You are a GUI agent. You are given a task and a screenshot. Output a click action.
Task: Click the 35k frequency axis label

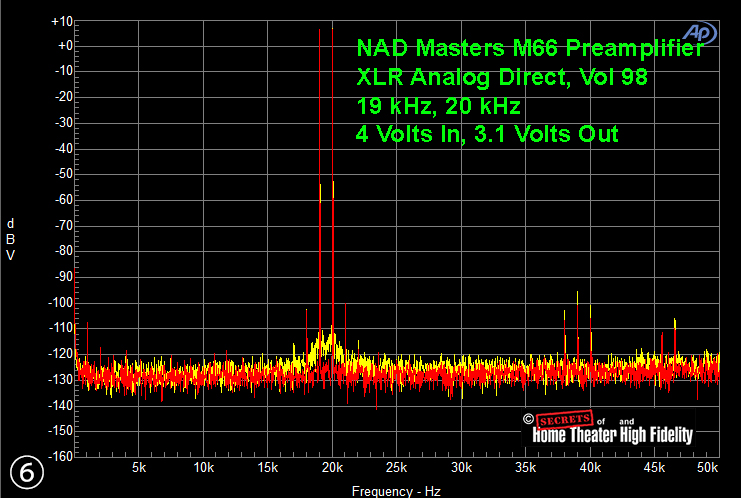click(526, 468)
